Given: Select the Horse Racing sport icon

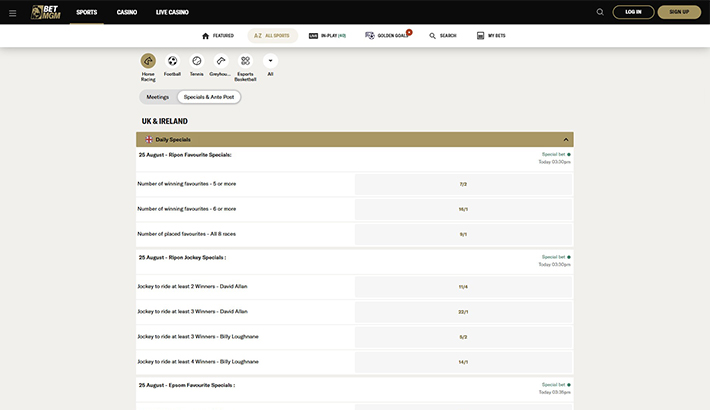Looking at the screenshot, I should pyautogui.click(x=148, y=61).
